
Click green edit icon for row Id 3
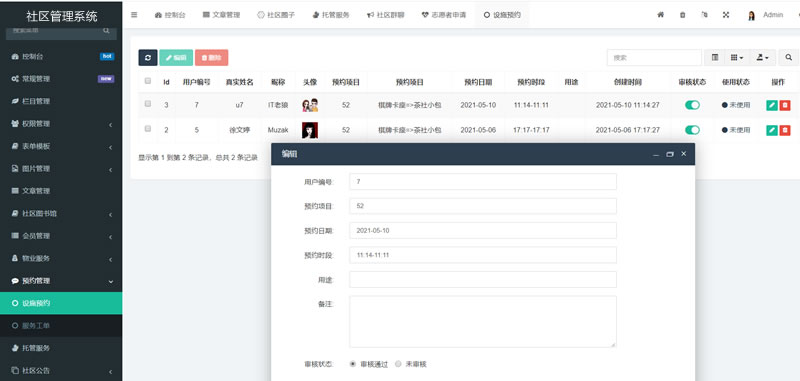pyautogui.click(x=772, y=105)
